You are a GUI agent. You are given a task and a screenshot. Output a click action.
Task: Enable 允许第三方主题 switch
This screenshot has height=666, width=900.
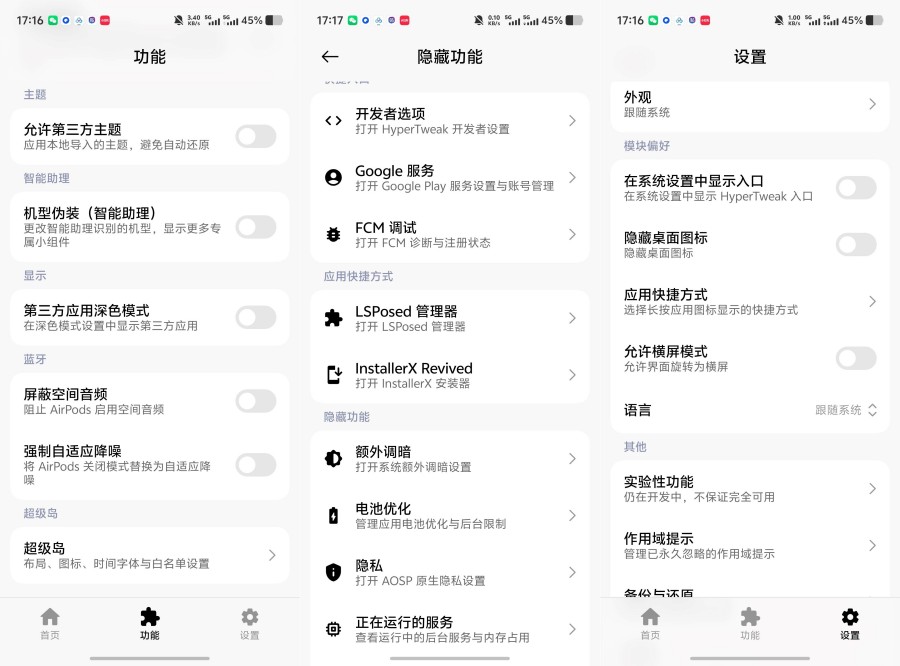click(256, 137)
